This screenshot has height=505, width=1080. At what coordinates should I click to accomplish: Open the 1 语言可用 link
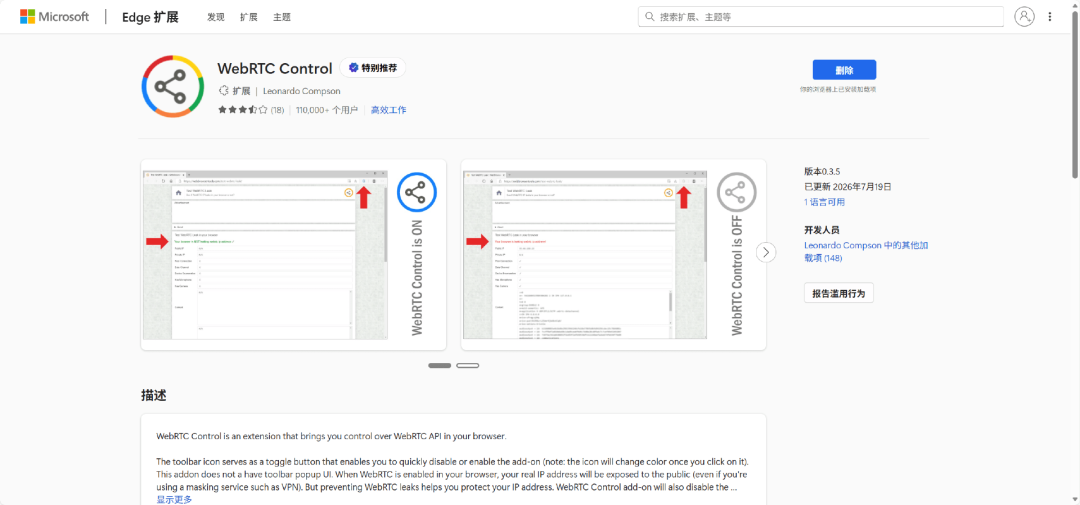click(x=824, y=202)
